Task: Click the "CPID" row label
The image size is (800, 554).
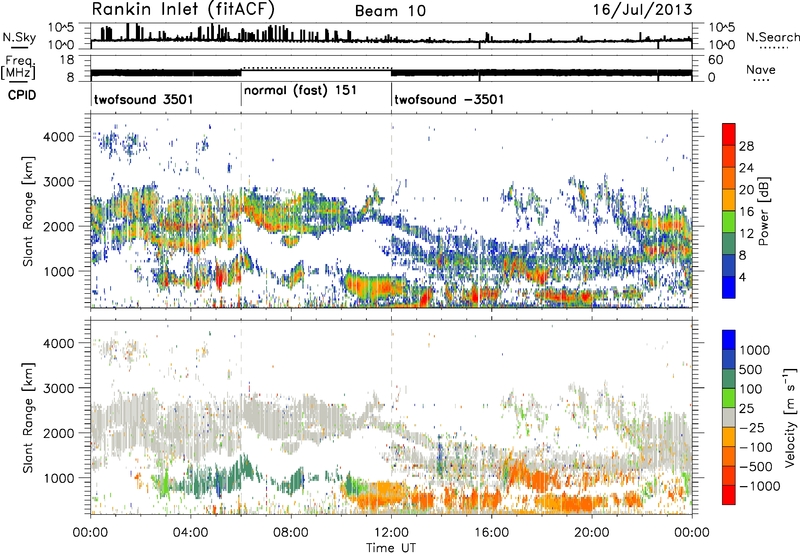Action: coord(22,95)
